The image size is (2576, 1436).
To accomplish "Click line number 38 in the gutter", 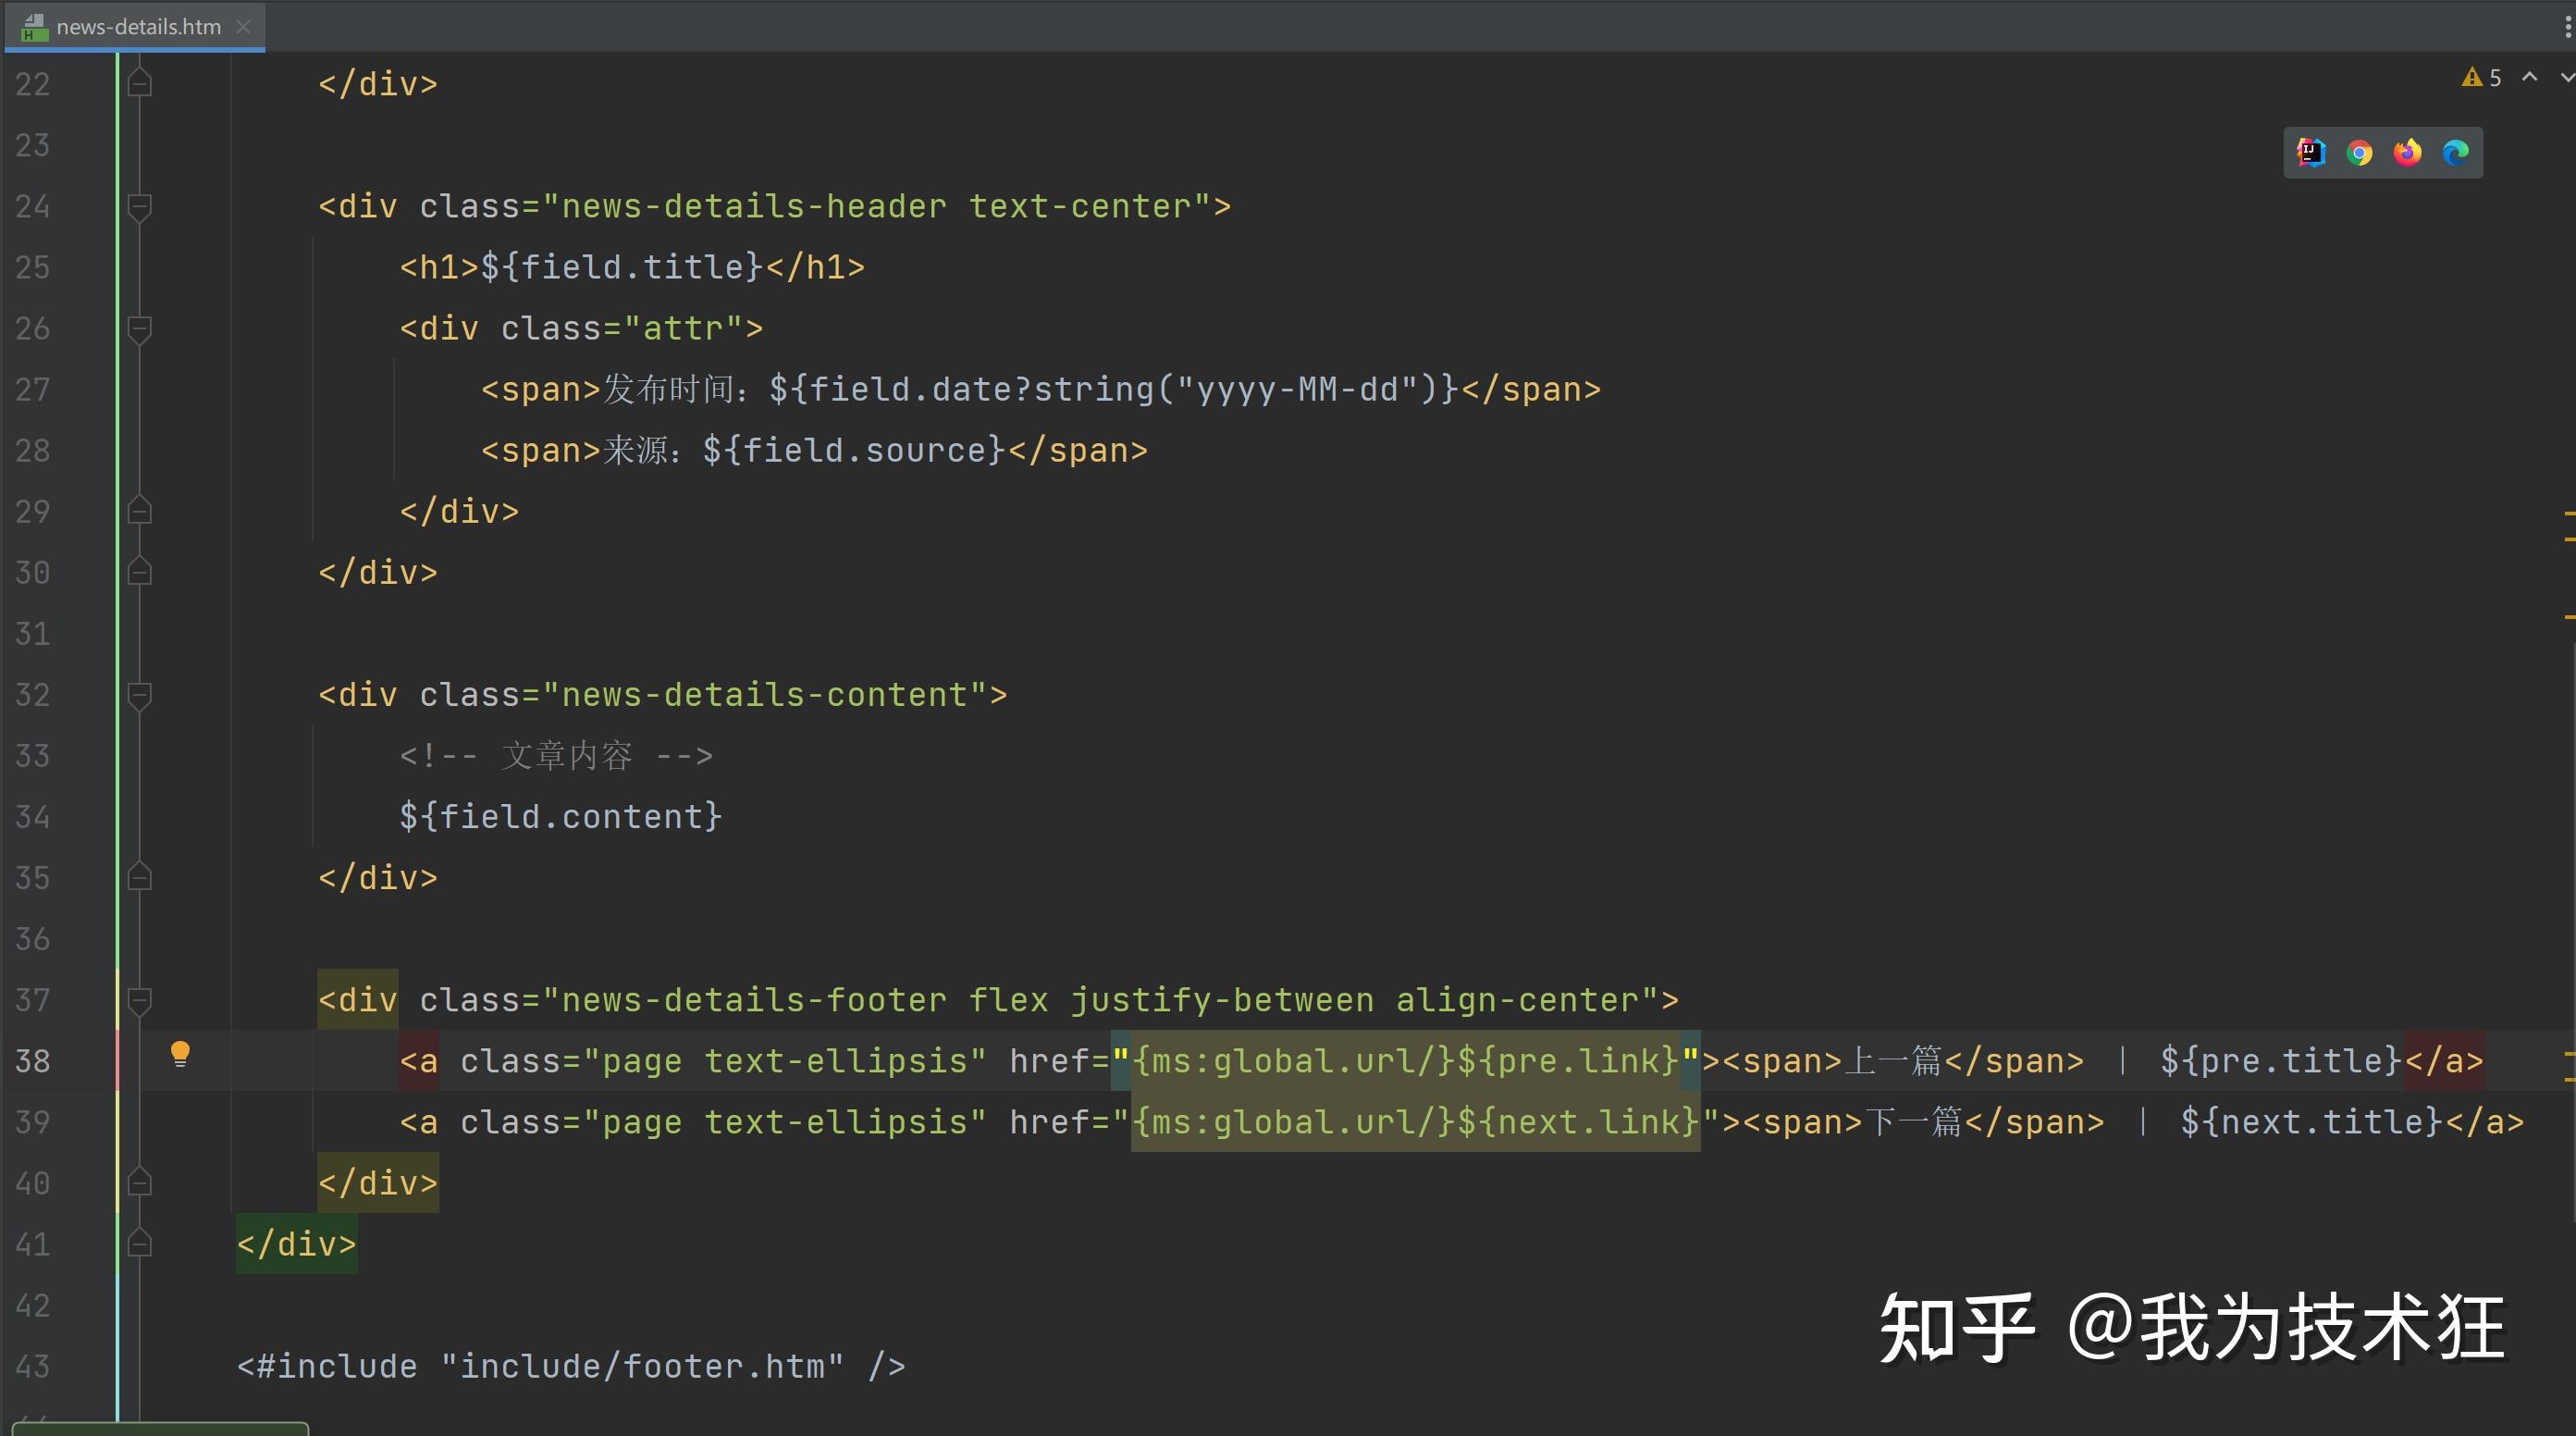I will (31, 1061).
